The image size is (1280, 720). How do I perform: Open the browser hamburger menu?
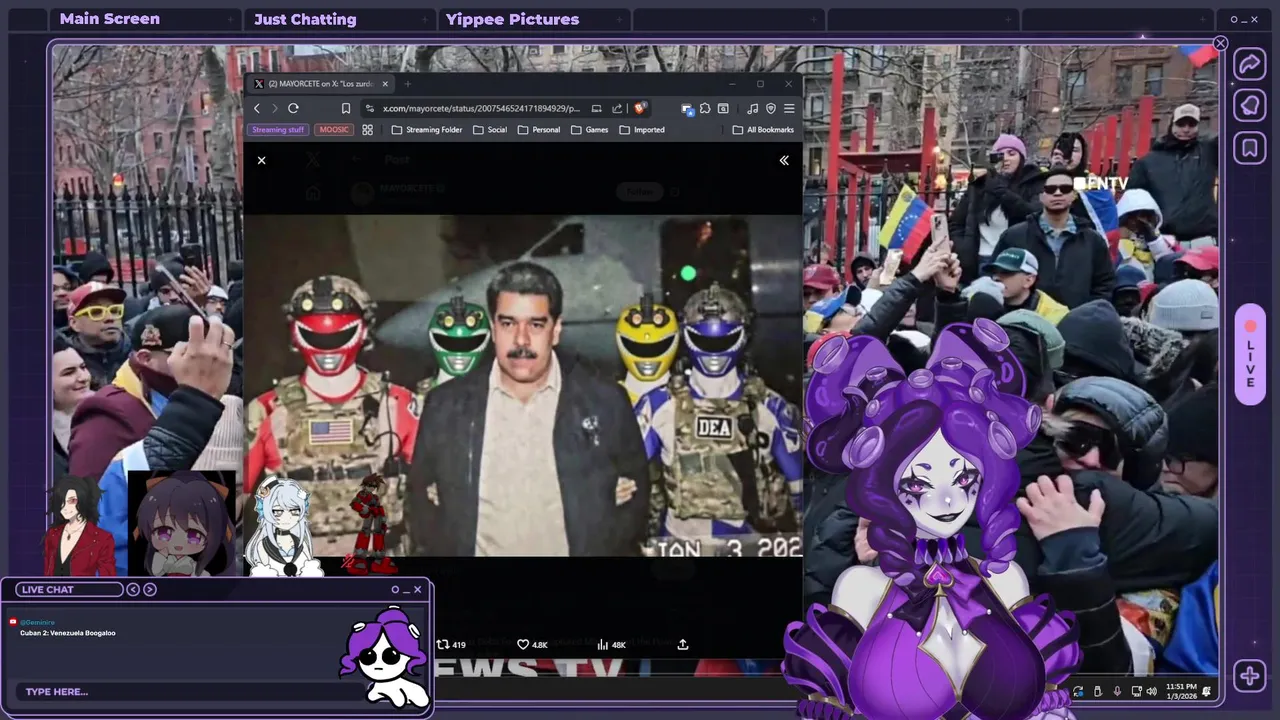pos(789,108)
